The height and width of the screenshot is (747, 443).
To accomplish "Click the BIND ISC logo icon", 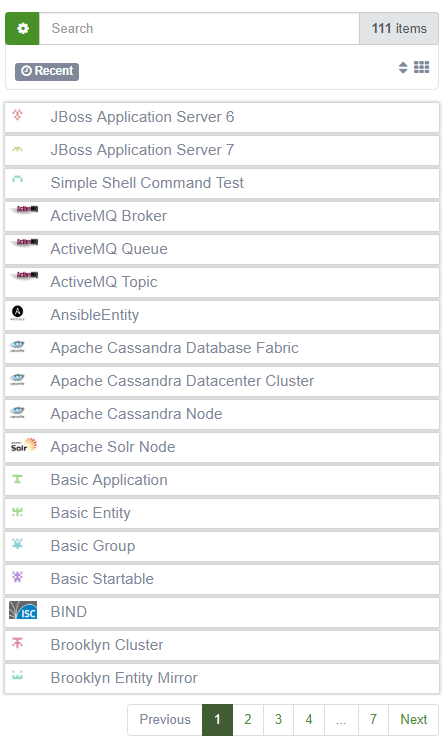I will [x=23, y=610].
